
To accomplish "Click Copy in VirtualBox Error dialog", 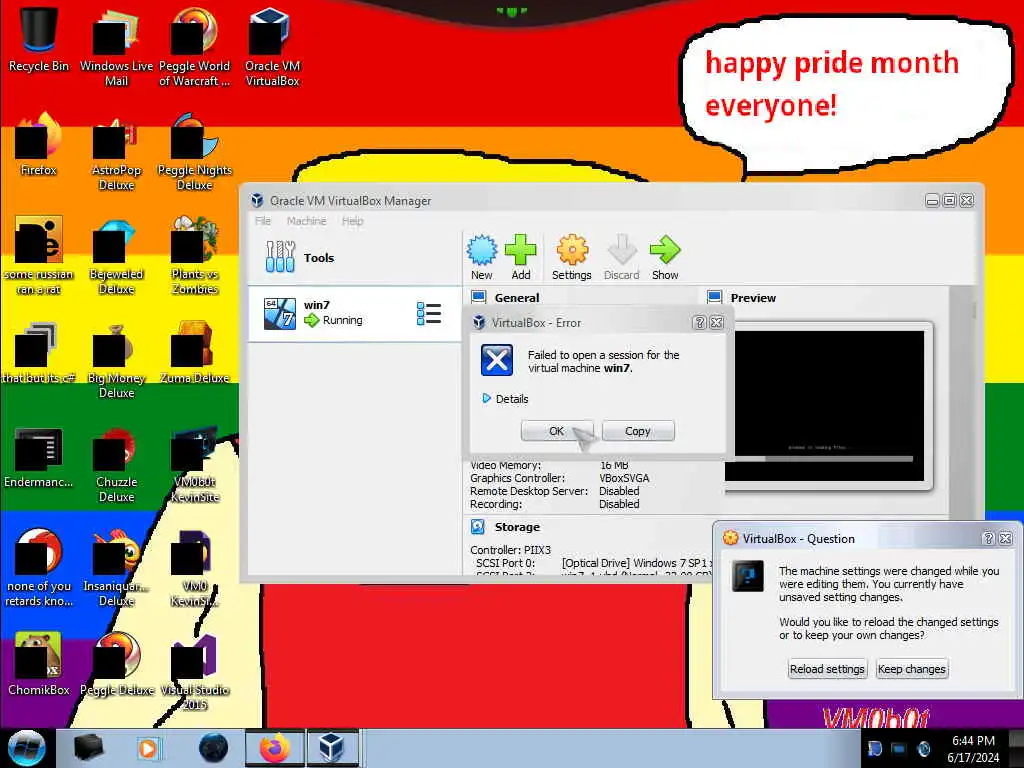I will click(637, 431).
